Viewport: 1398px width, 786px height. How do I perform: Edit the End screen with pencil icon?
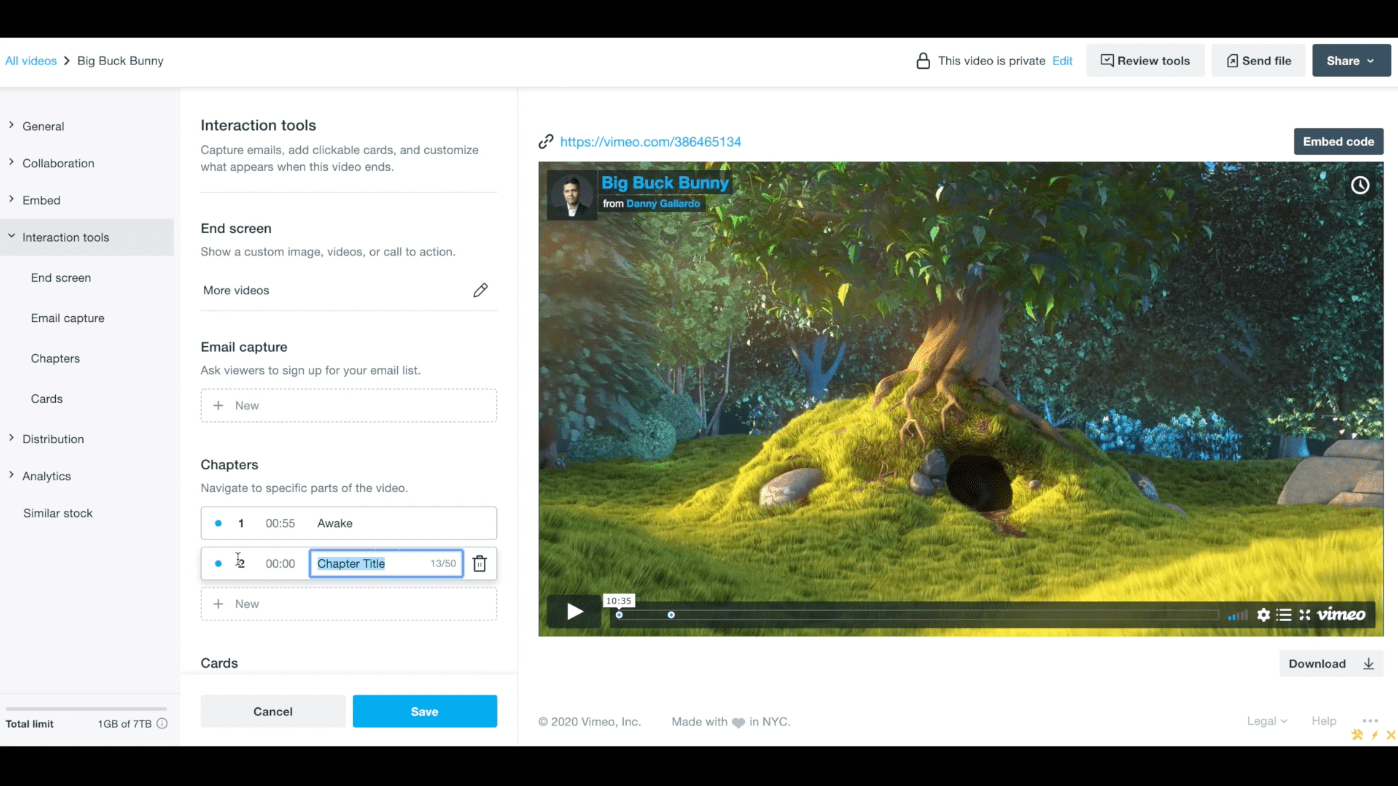click(480, 290)
